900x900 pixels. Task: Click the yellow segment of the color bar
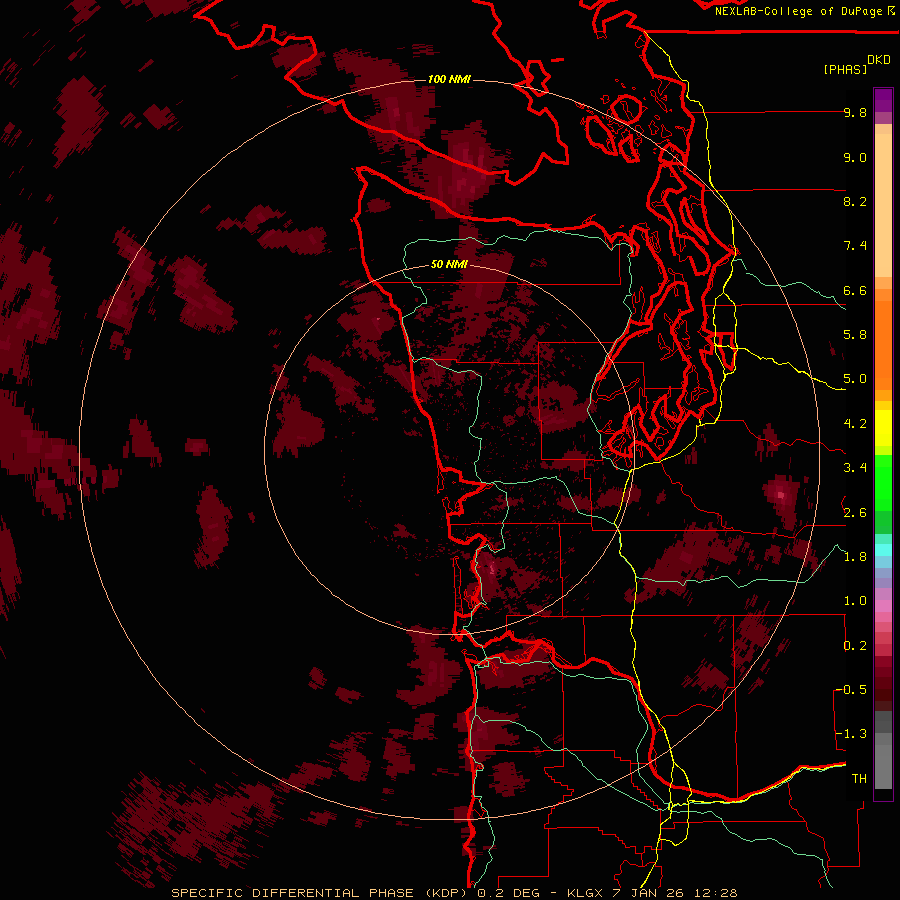click(x=883, y=428)
